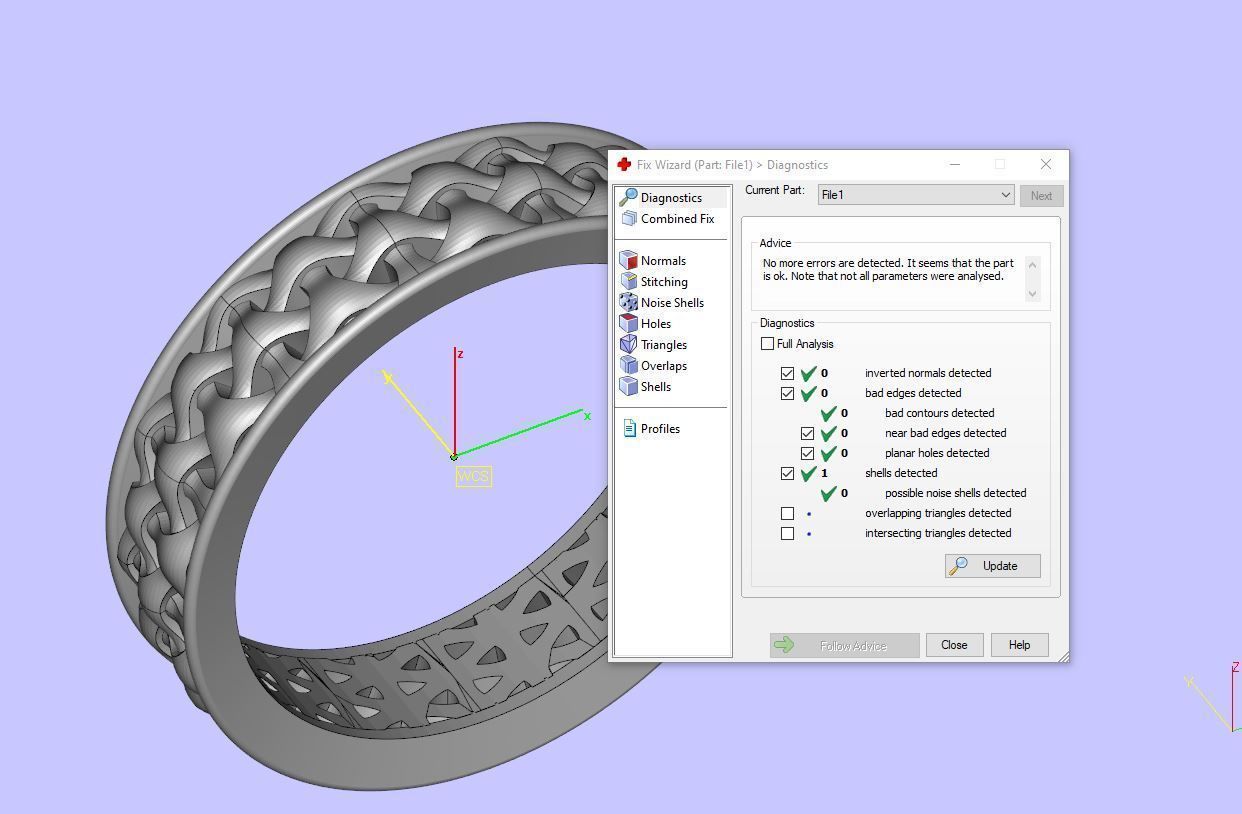Enable intersecting triangles detected checkbox

pyautogui.click(x=787, y=533)
